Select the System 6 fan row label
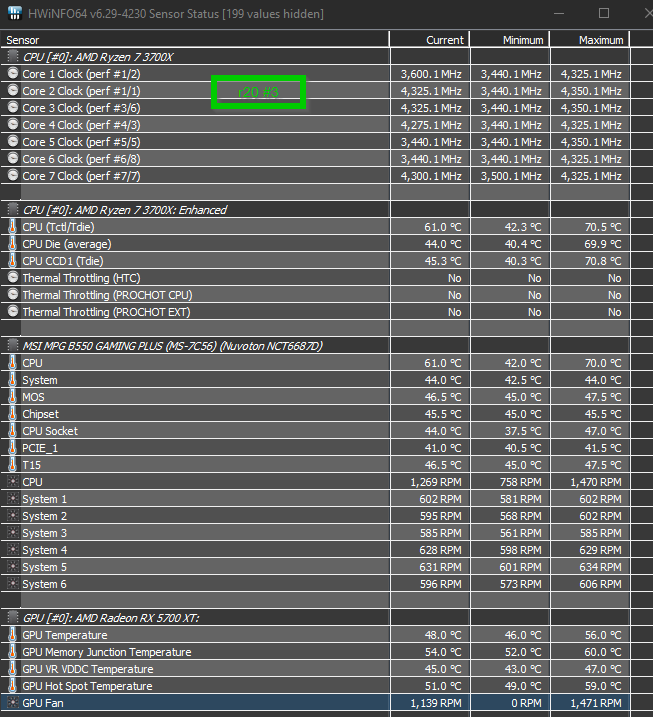The width and height of the screenshot is (653, 717). pos(44,584)
